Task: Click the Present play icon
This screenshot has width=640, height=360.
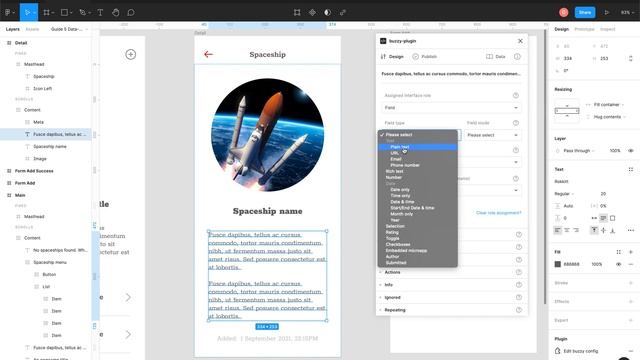Action: point(607,13)
